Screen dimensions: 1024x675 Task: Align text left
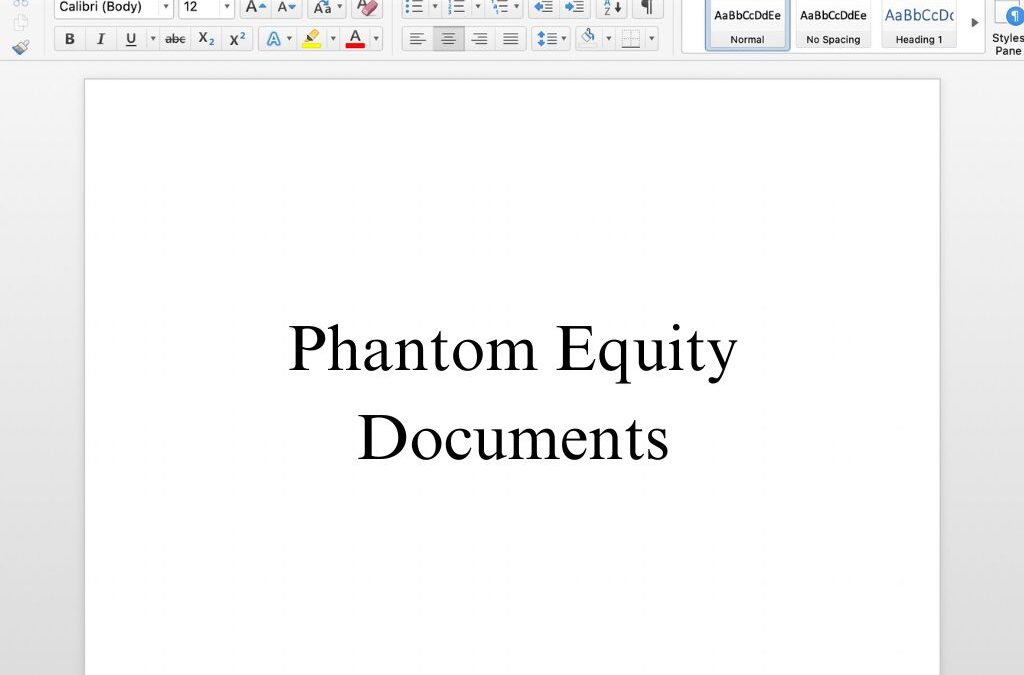point(417,39)
